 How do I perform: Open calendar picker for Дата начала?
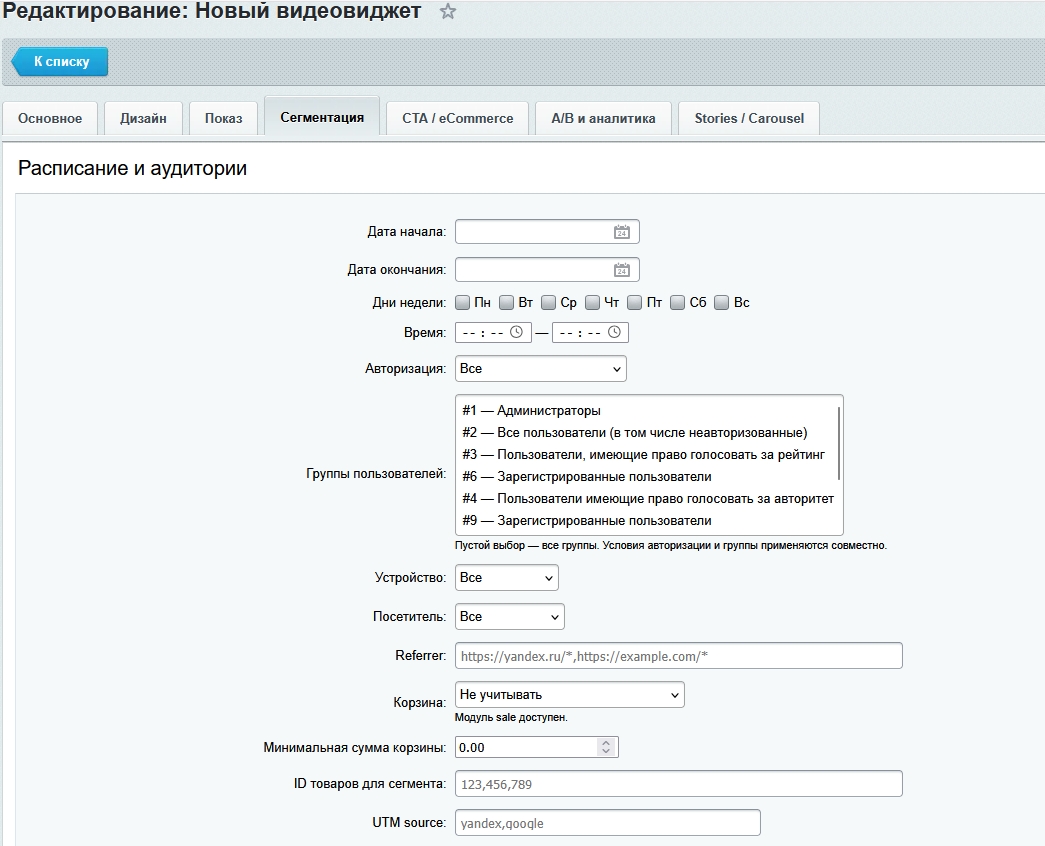click(621, 232)
